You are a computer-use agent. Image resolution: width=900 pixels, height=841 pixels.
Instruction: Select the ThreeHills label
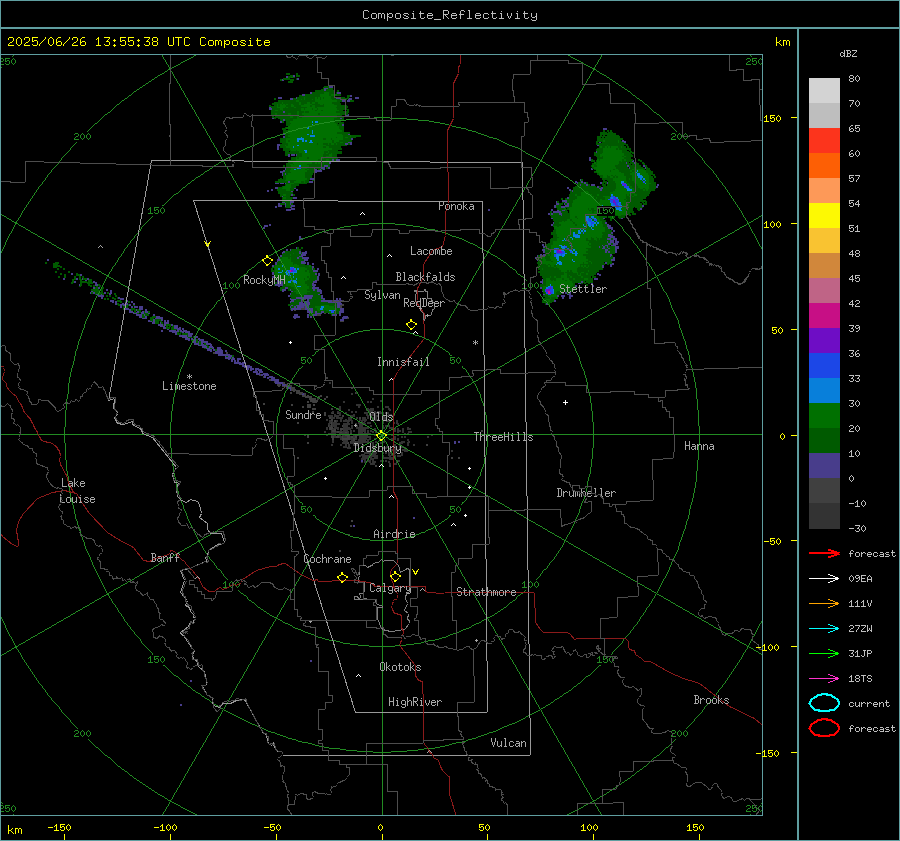point(503,437)
